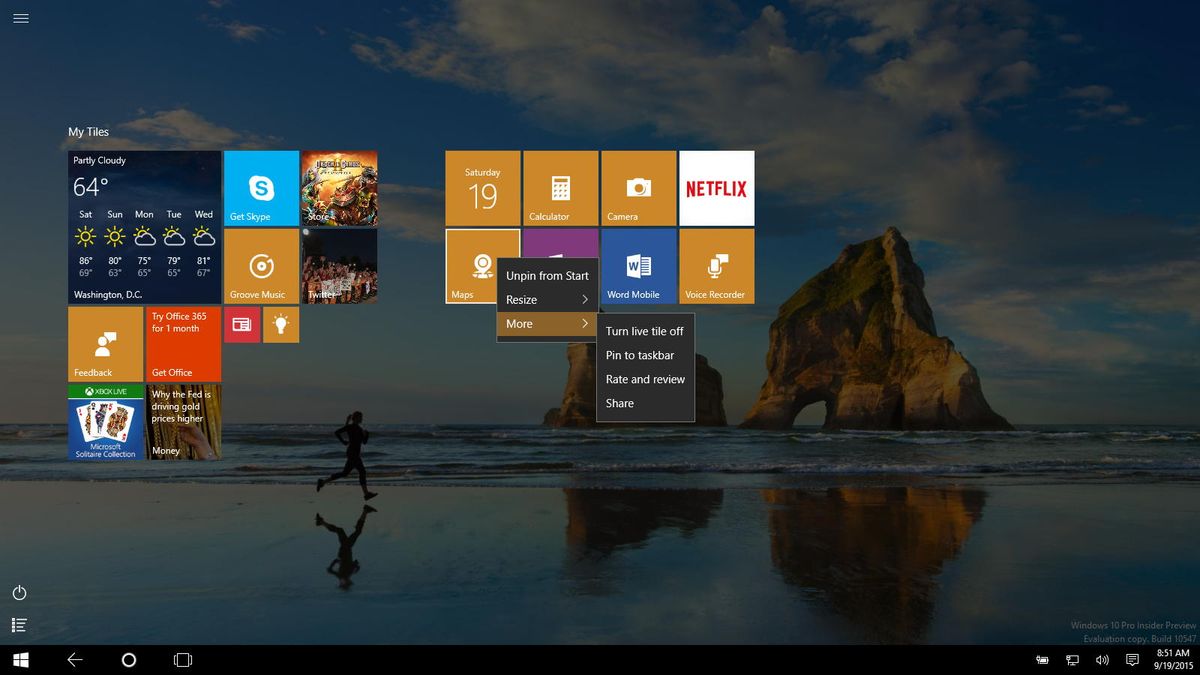Open the Camera app tile
Viewport: 1200px width, 675px height.
click(x=639, y=188)
